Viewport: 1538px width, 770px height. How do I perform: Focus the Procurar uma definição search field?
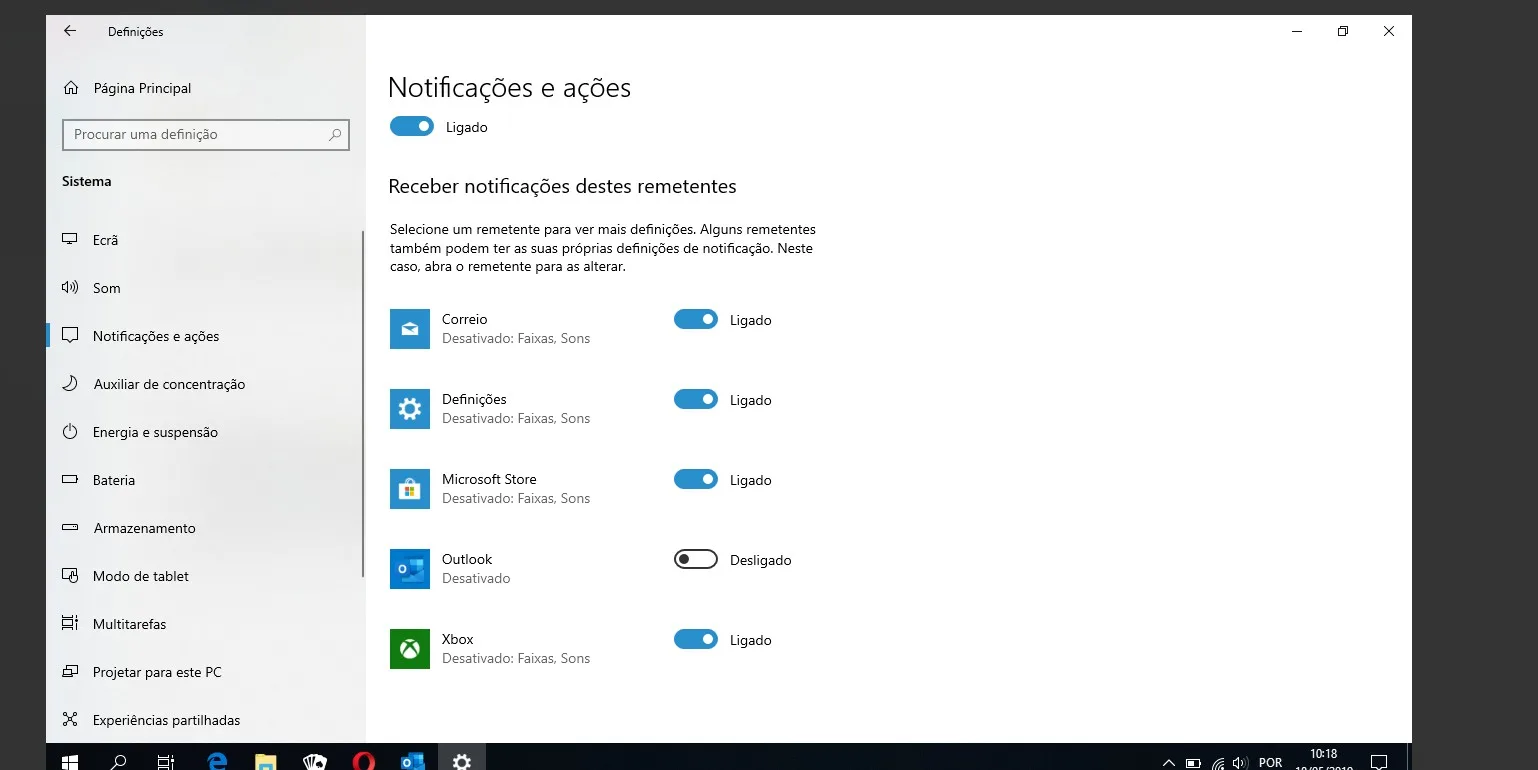tap(206, 134)
